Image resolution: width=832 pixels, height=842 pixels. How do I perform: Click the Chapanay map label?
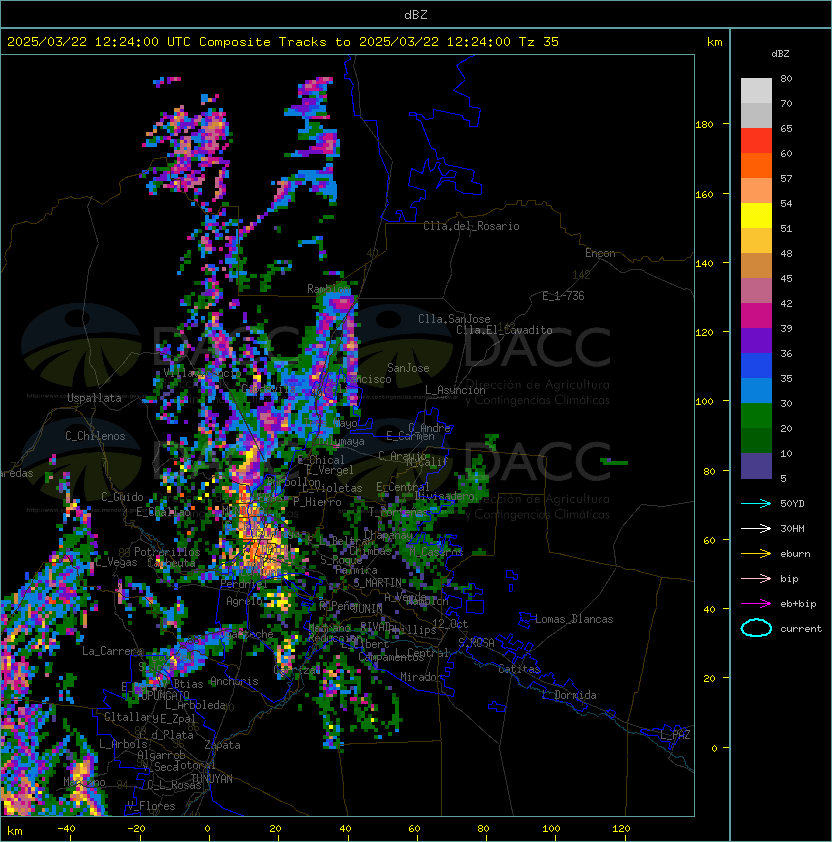pyautogui.click(x=388, y=535)
